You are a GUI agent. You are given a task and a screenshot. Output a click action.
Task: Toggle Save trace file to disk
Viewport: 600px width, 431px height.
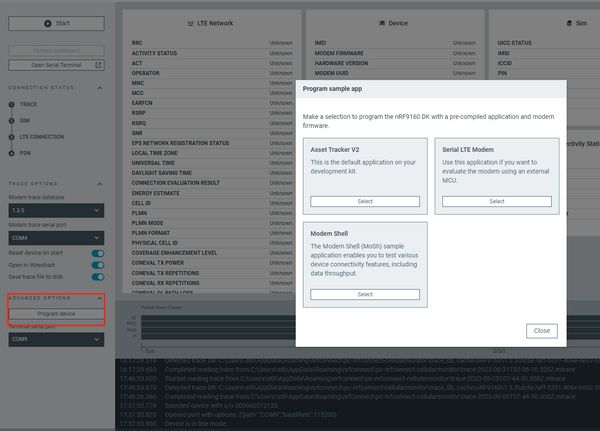[x=98, y=277]
